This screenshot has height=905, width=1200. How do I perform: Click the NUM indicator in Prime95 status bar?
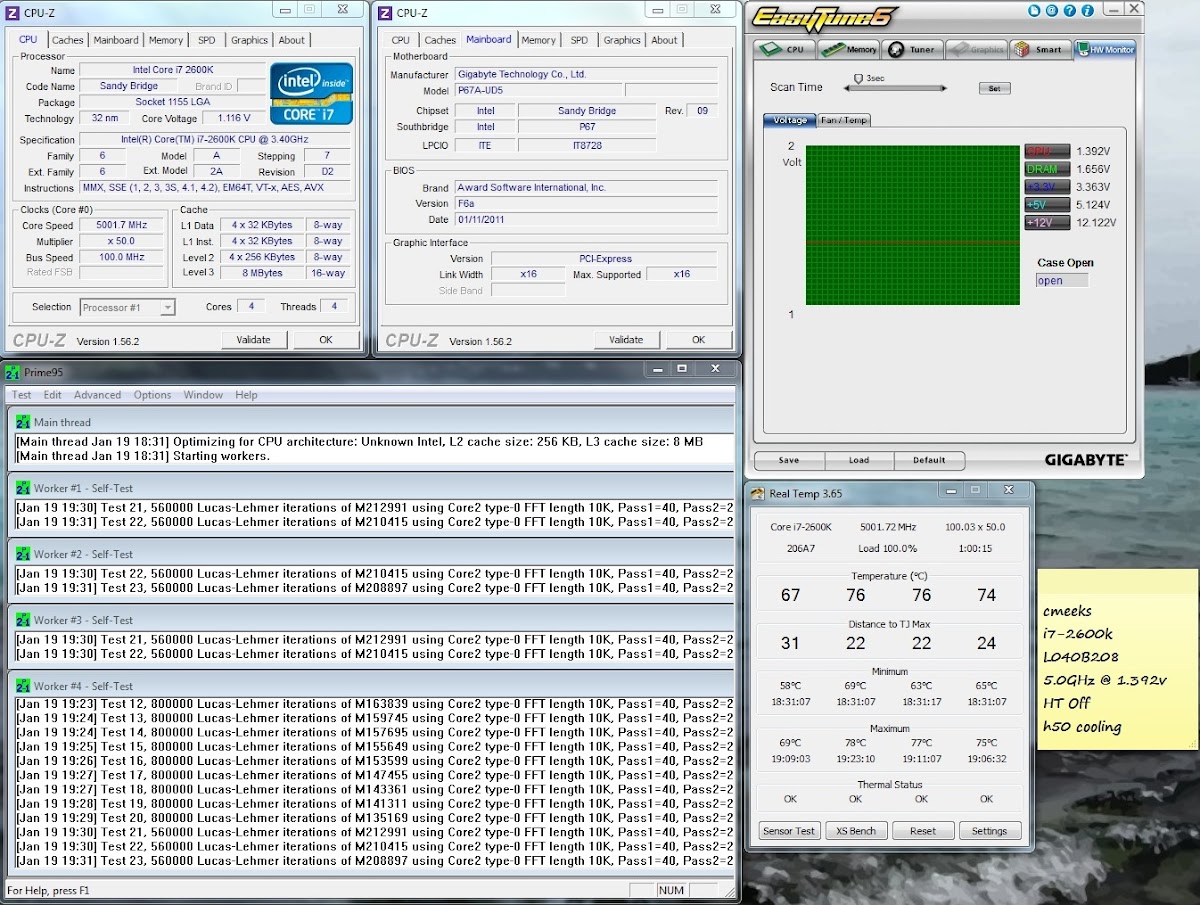pyautogui.click(x=671, y=890)
